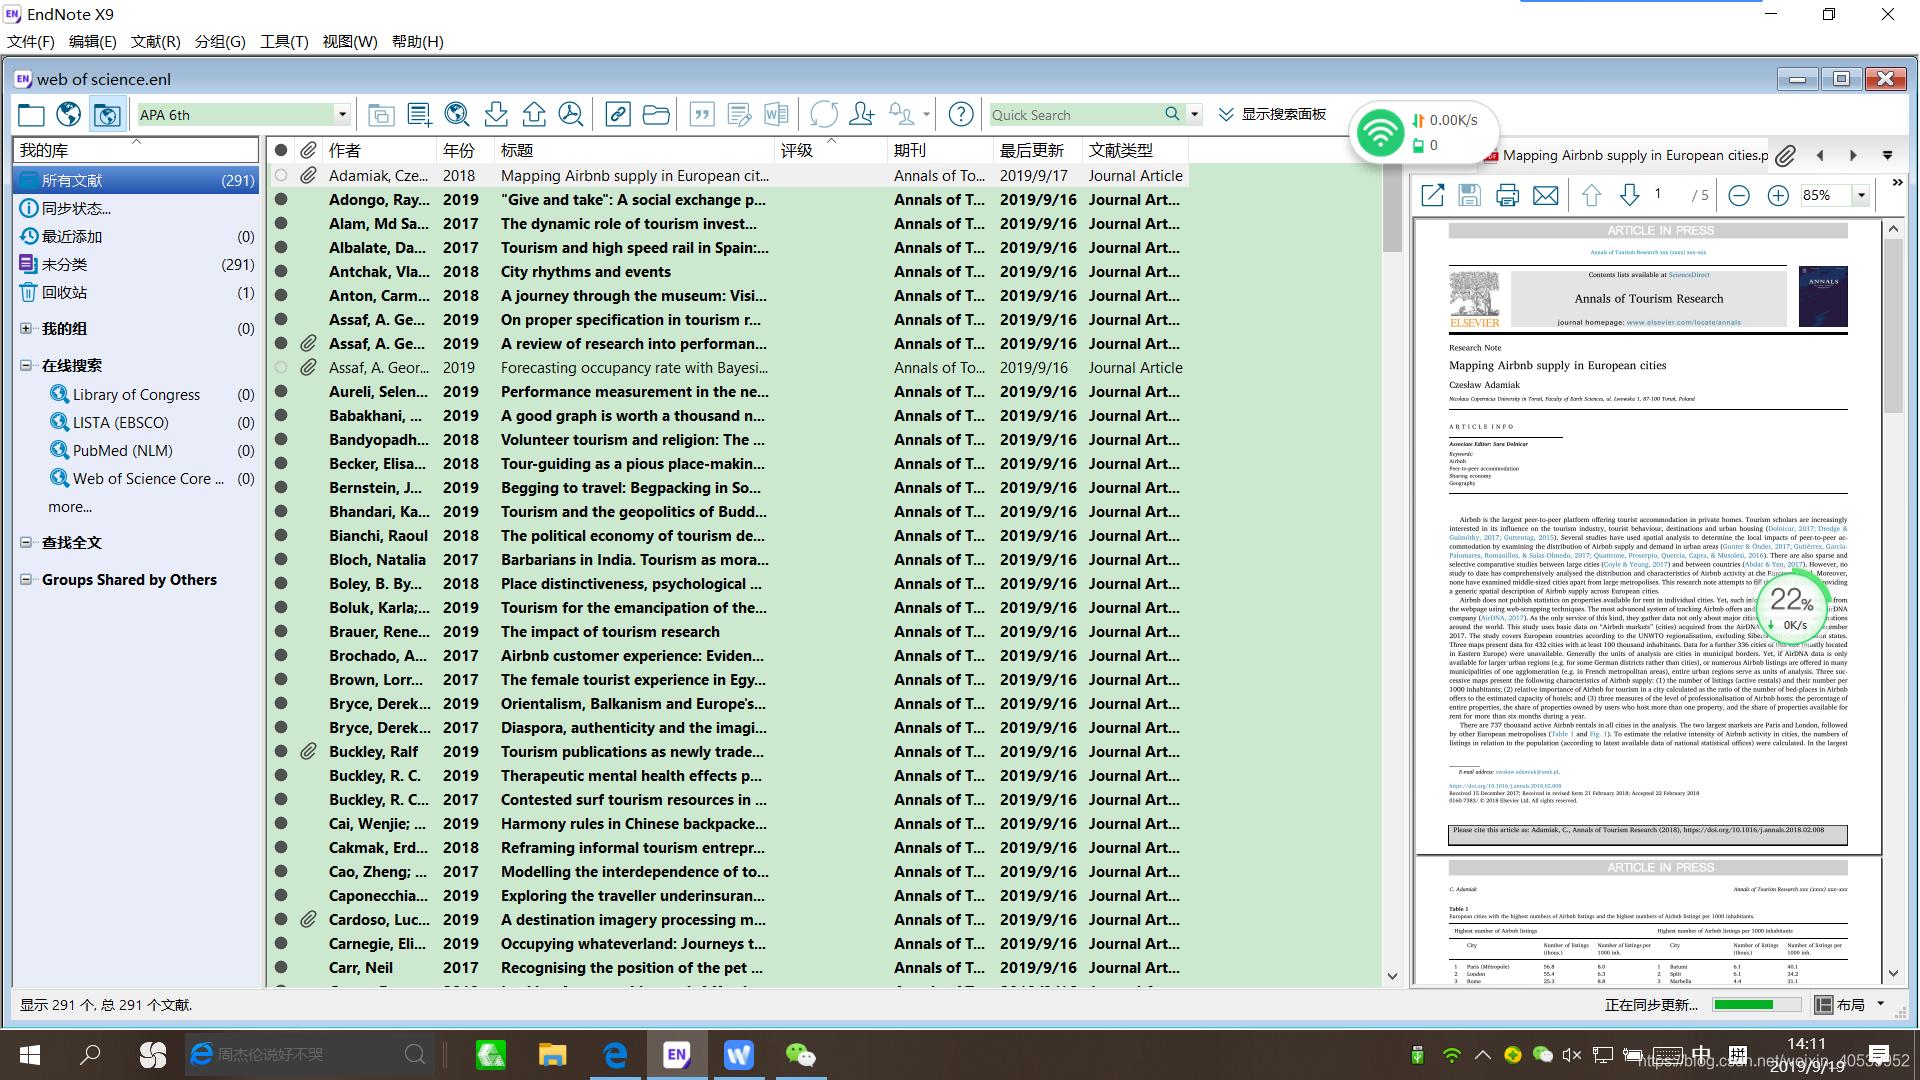Toggle read status dot for Adamiak reference
Screen dimensions: 1920x1080
click(x=281, y=175)
